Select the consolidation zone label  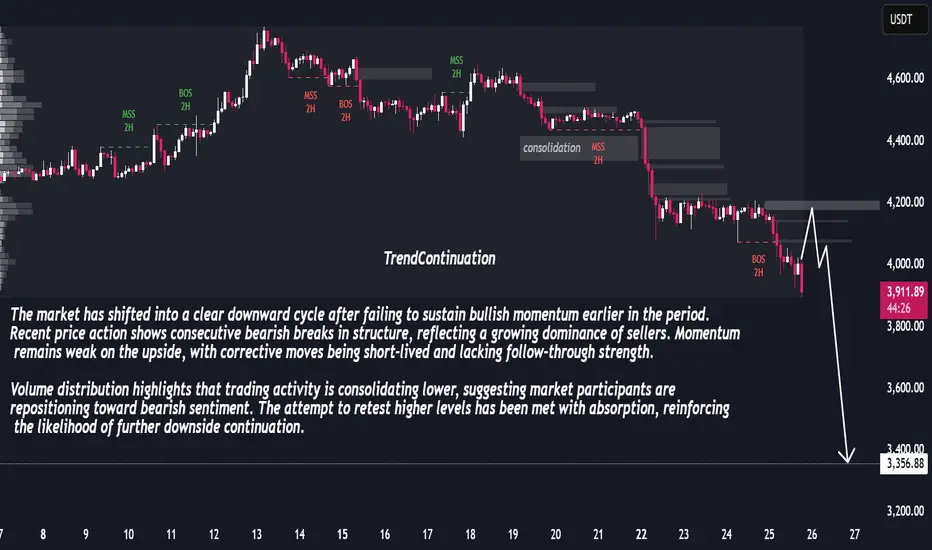pos(551,148)
